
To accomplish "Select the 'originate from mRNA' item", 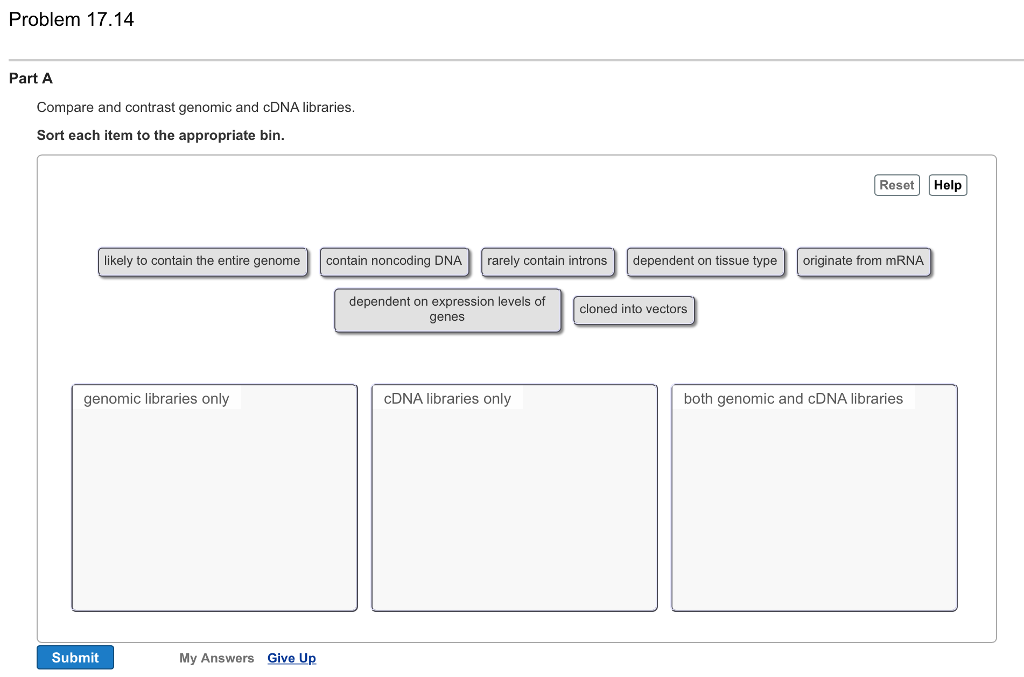I will (x=864, y=261).
